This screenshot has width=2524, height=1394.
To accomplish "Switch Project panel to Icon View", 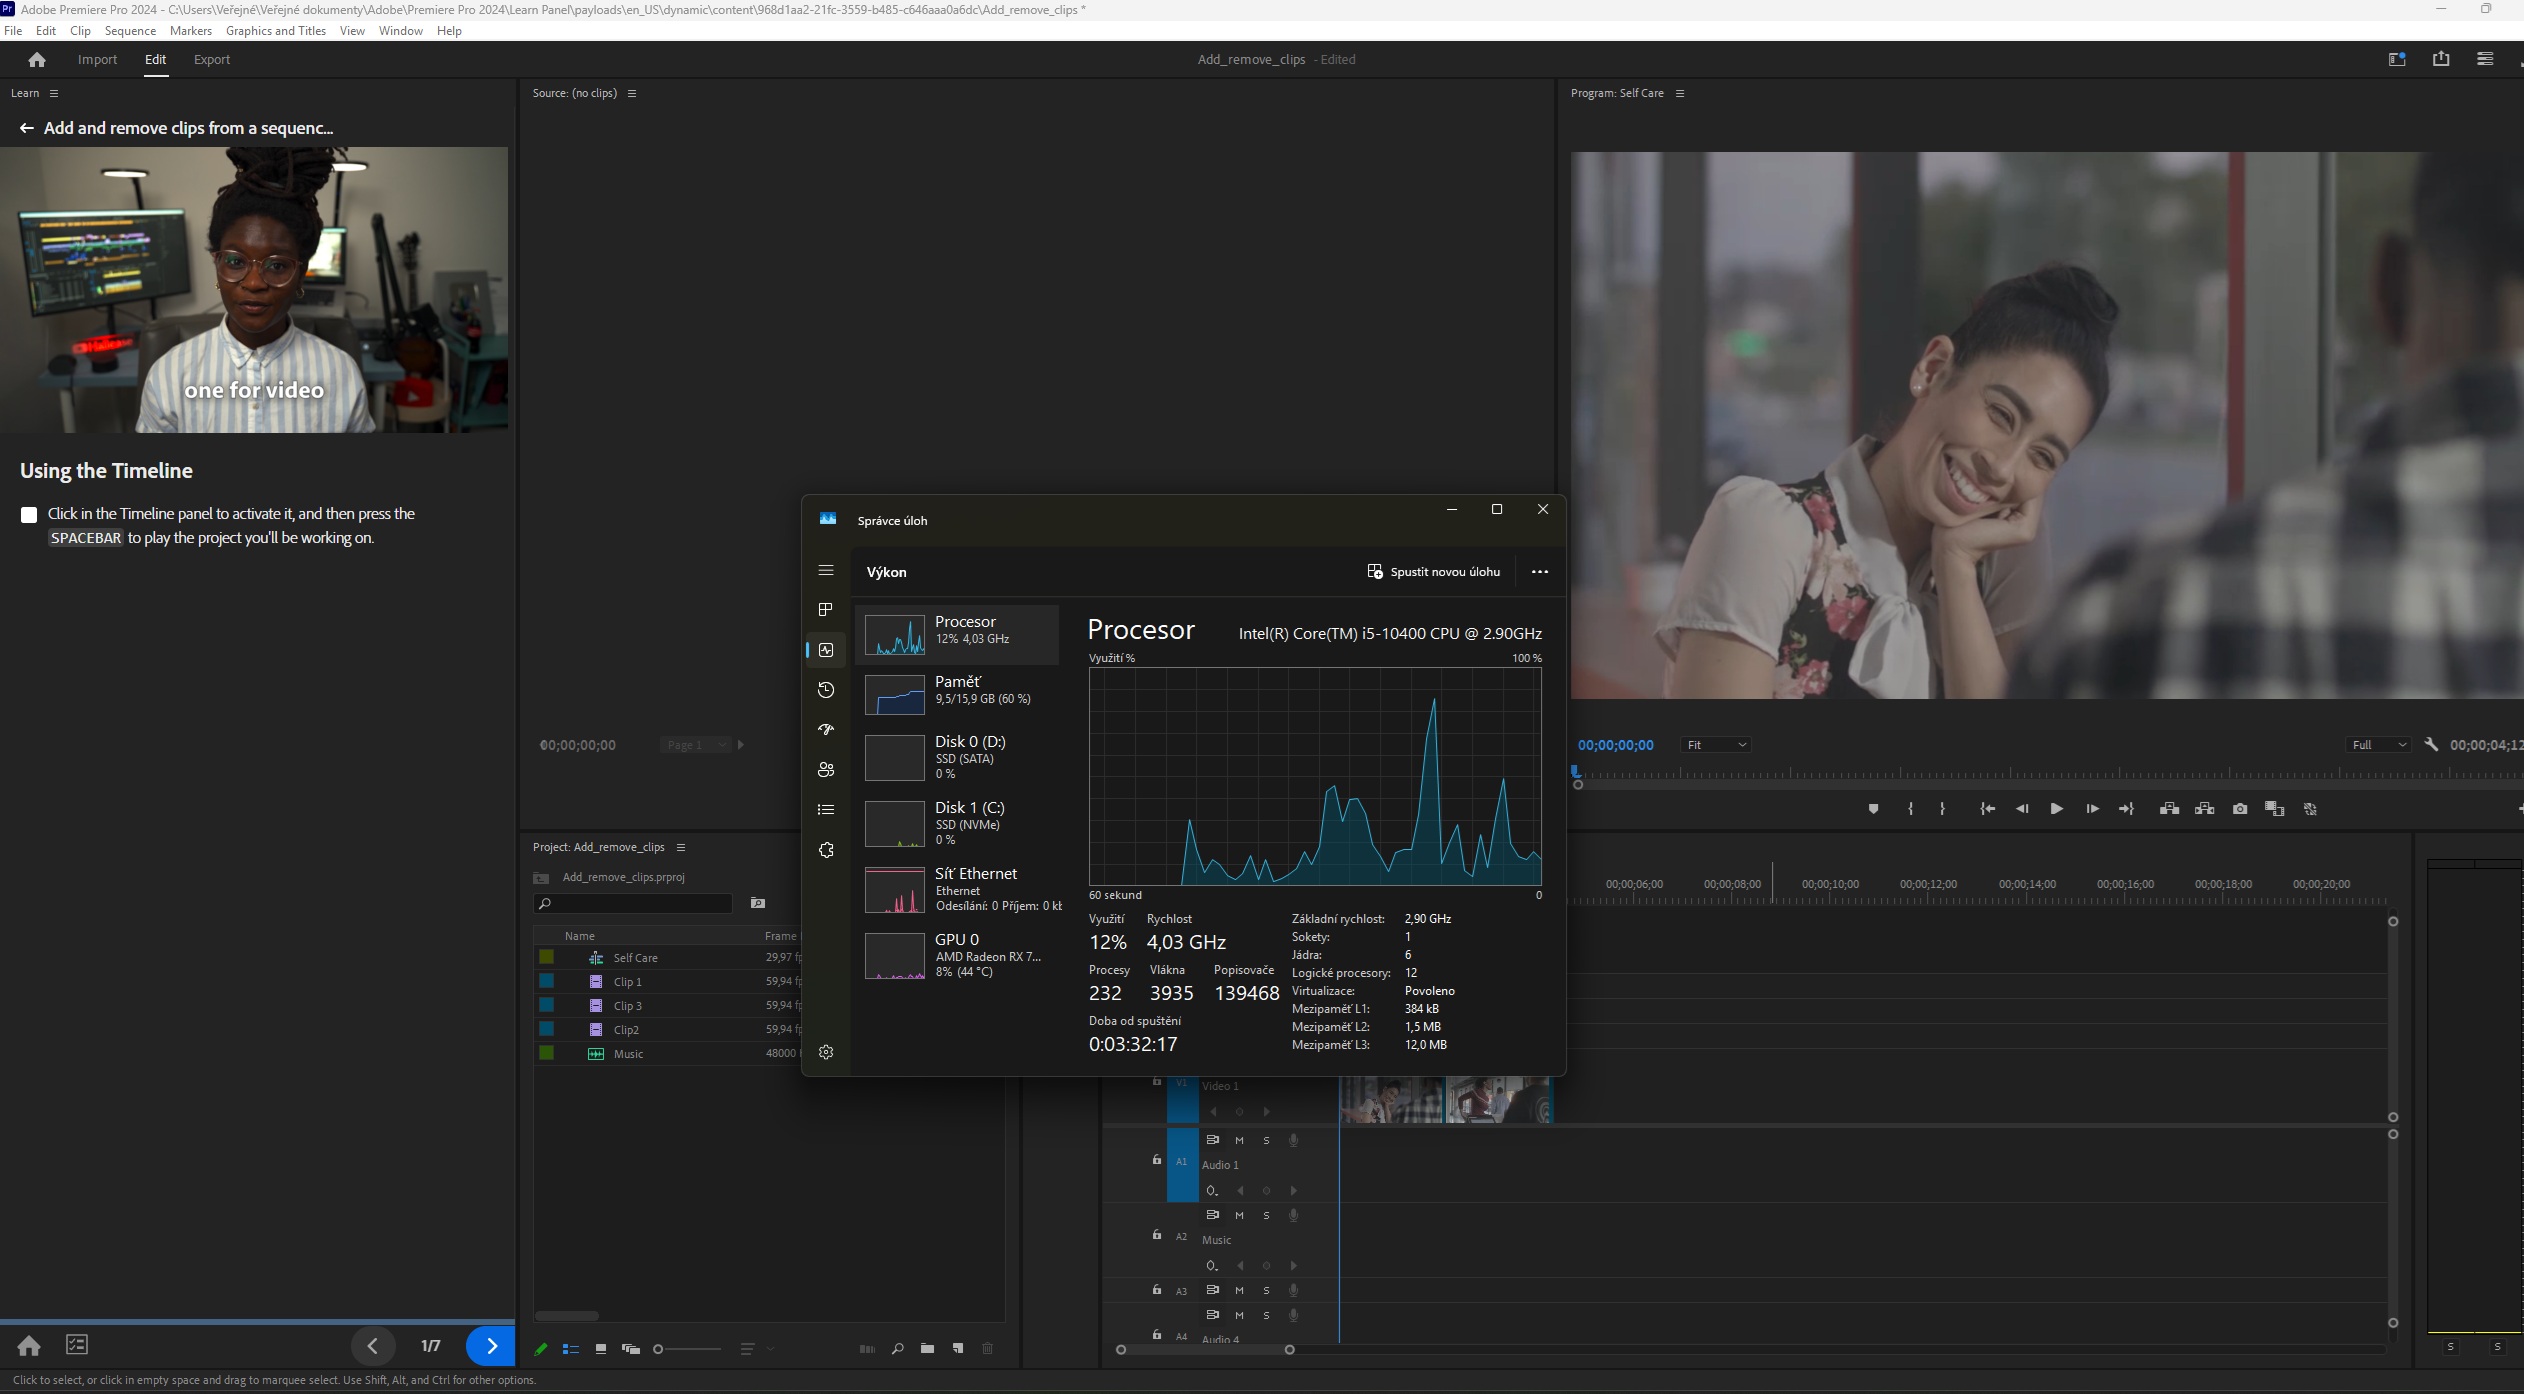I will pos(600,1349).
